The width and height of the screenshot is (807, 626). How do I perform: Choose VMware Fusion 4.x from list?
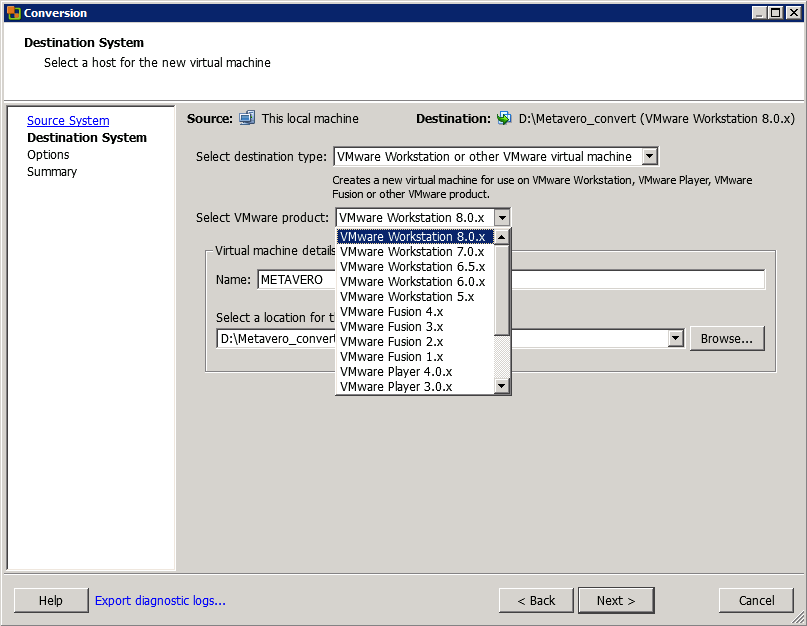tap(415, 311)
